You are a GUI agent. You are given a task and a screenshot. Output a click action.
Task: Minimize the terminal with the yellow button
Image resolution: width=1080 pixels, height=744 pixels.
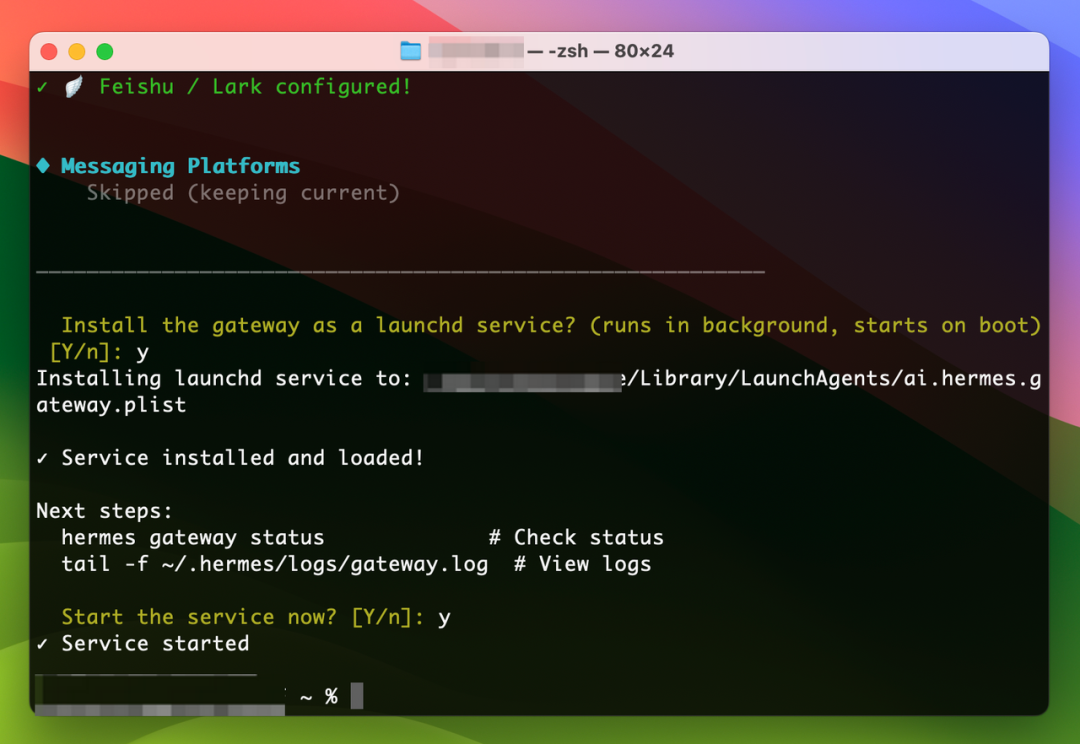point(76,52)
